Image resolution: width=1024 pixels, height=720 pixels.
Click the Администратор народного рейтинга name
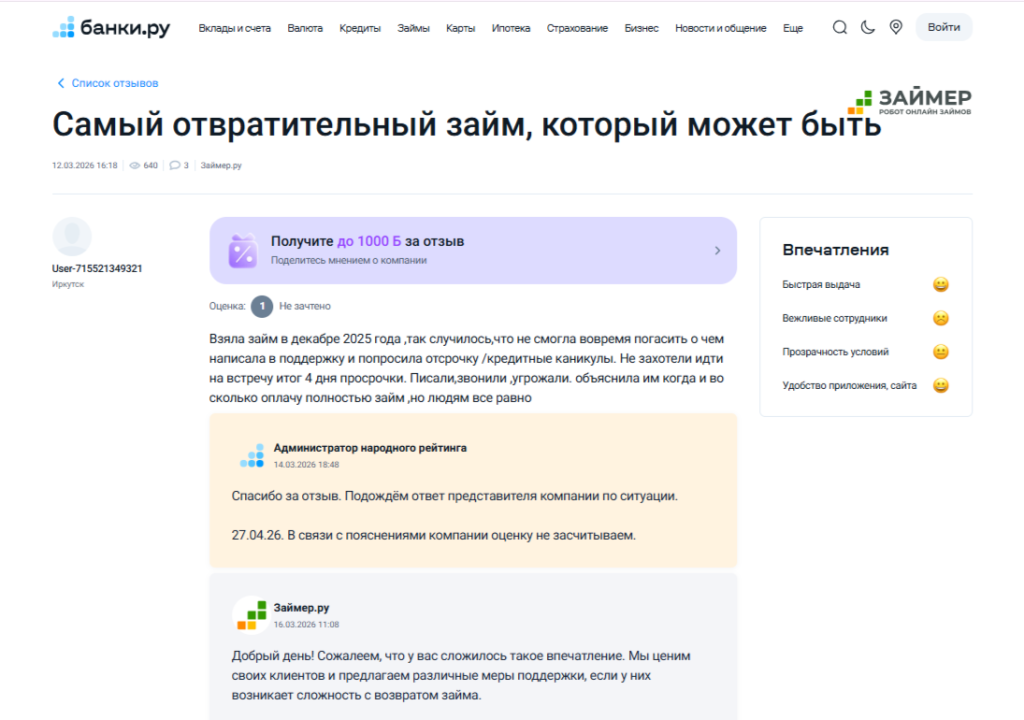[370, 448]
